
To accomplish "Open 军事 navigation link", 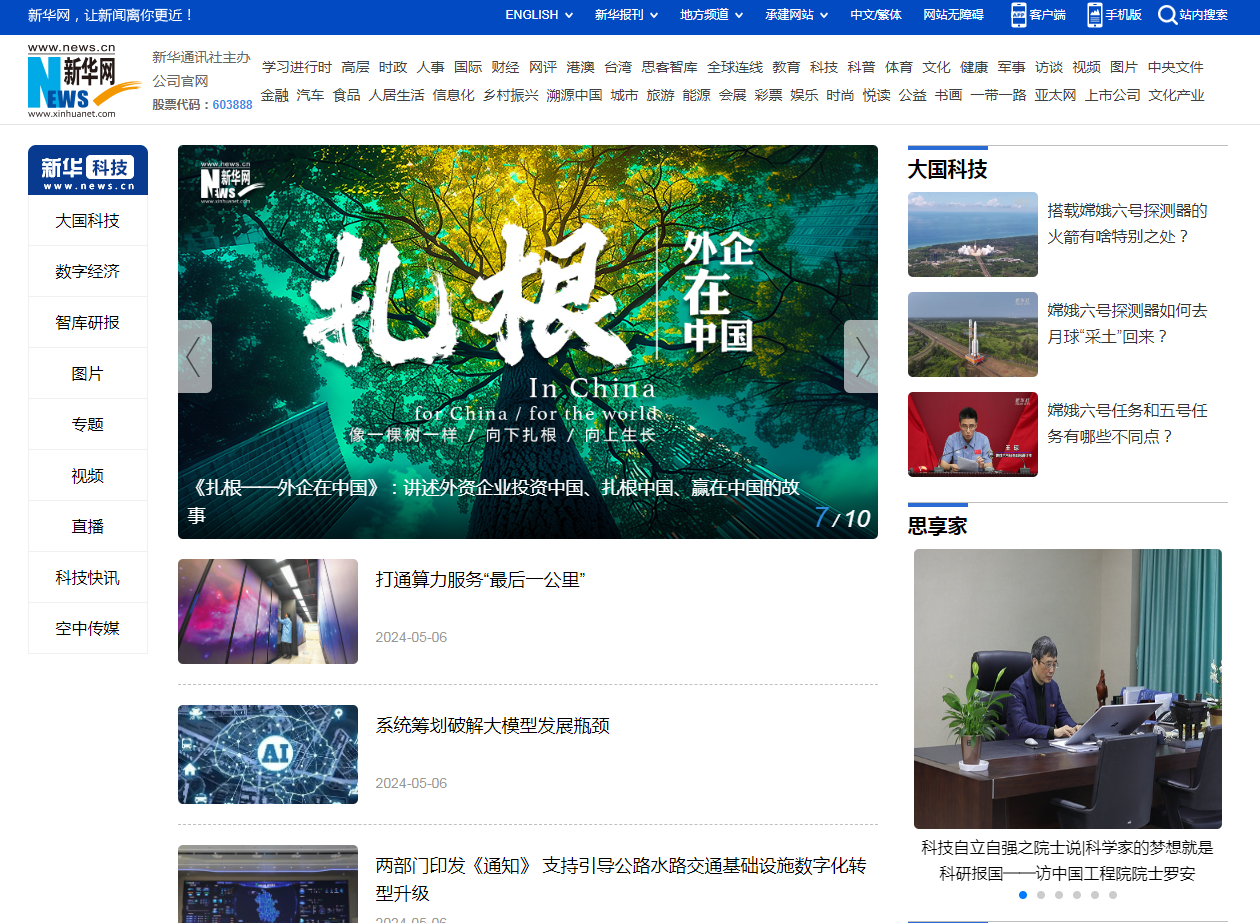I will pos(1011,67).
